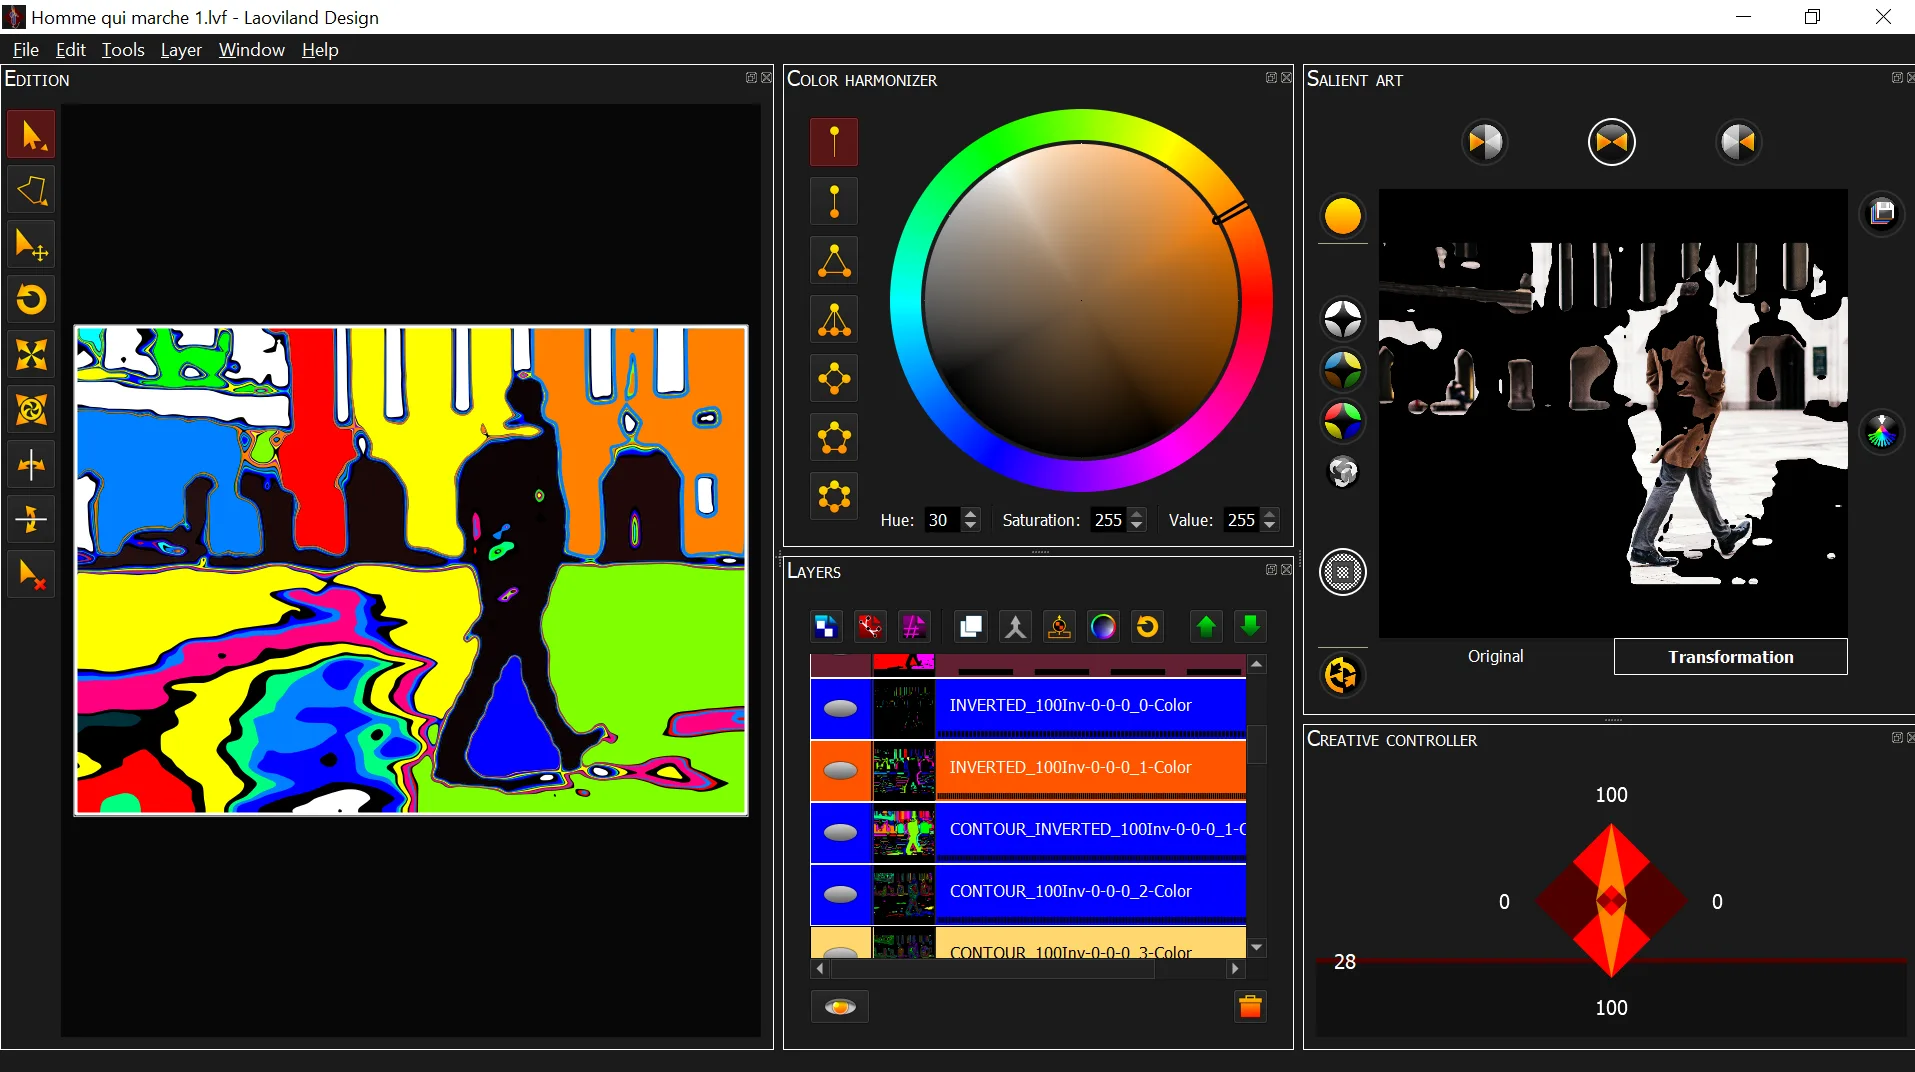
Task: Open the Edit menu
Action: tap(70, 50)
